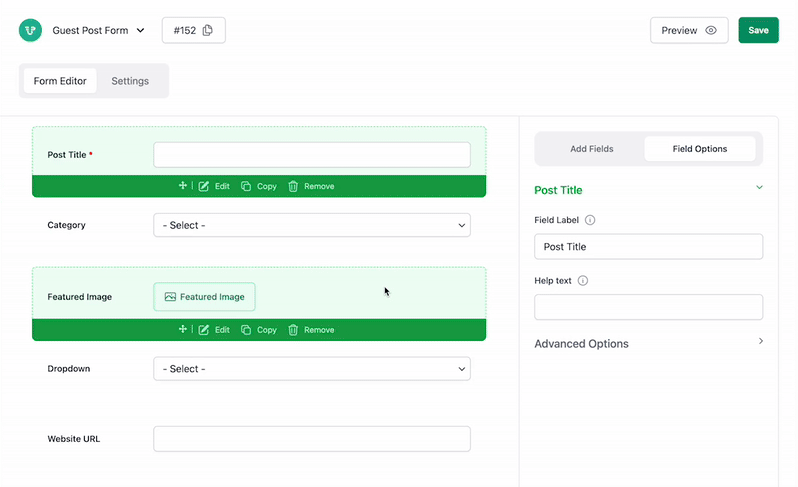Switch to the Settings tab

coord(130,81)
